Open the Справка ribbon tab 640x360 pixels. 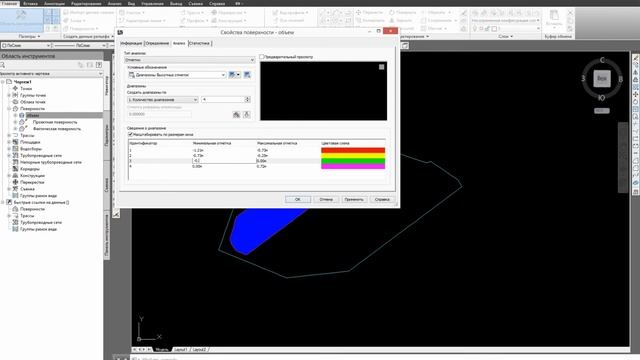coord(217,3)
